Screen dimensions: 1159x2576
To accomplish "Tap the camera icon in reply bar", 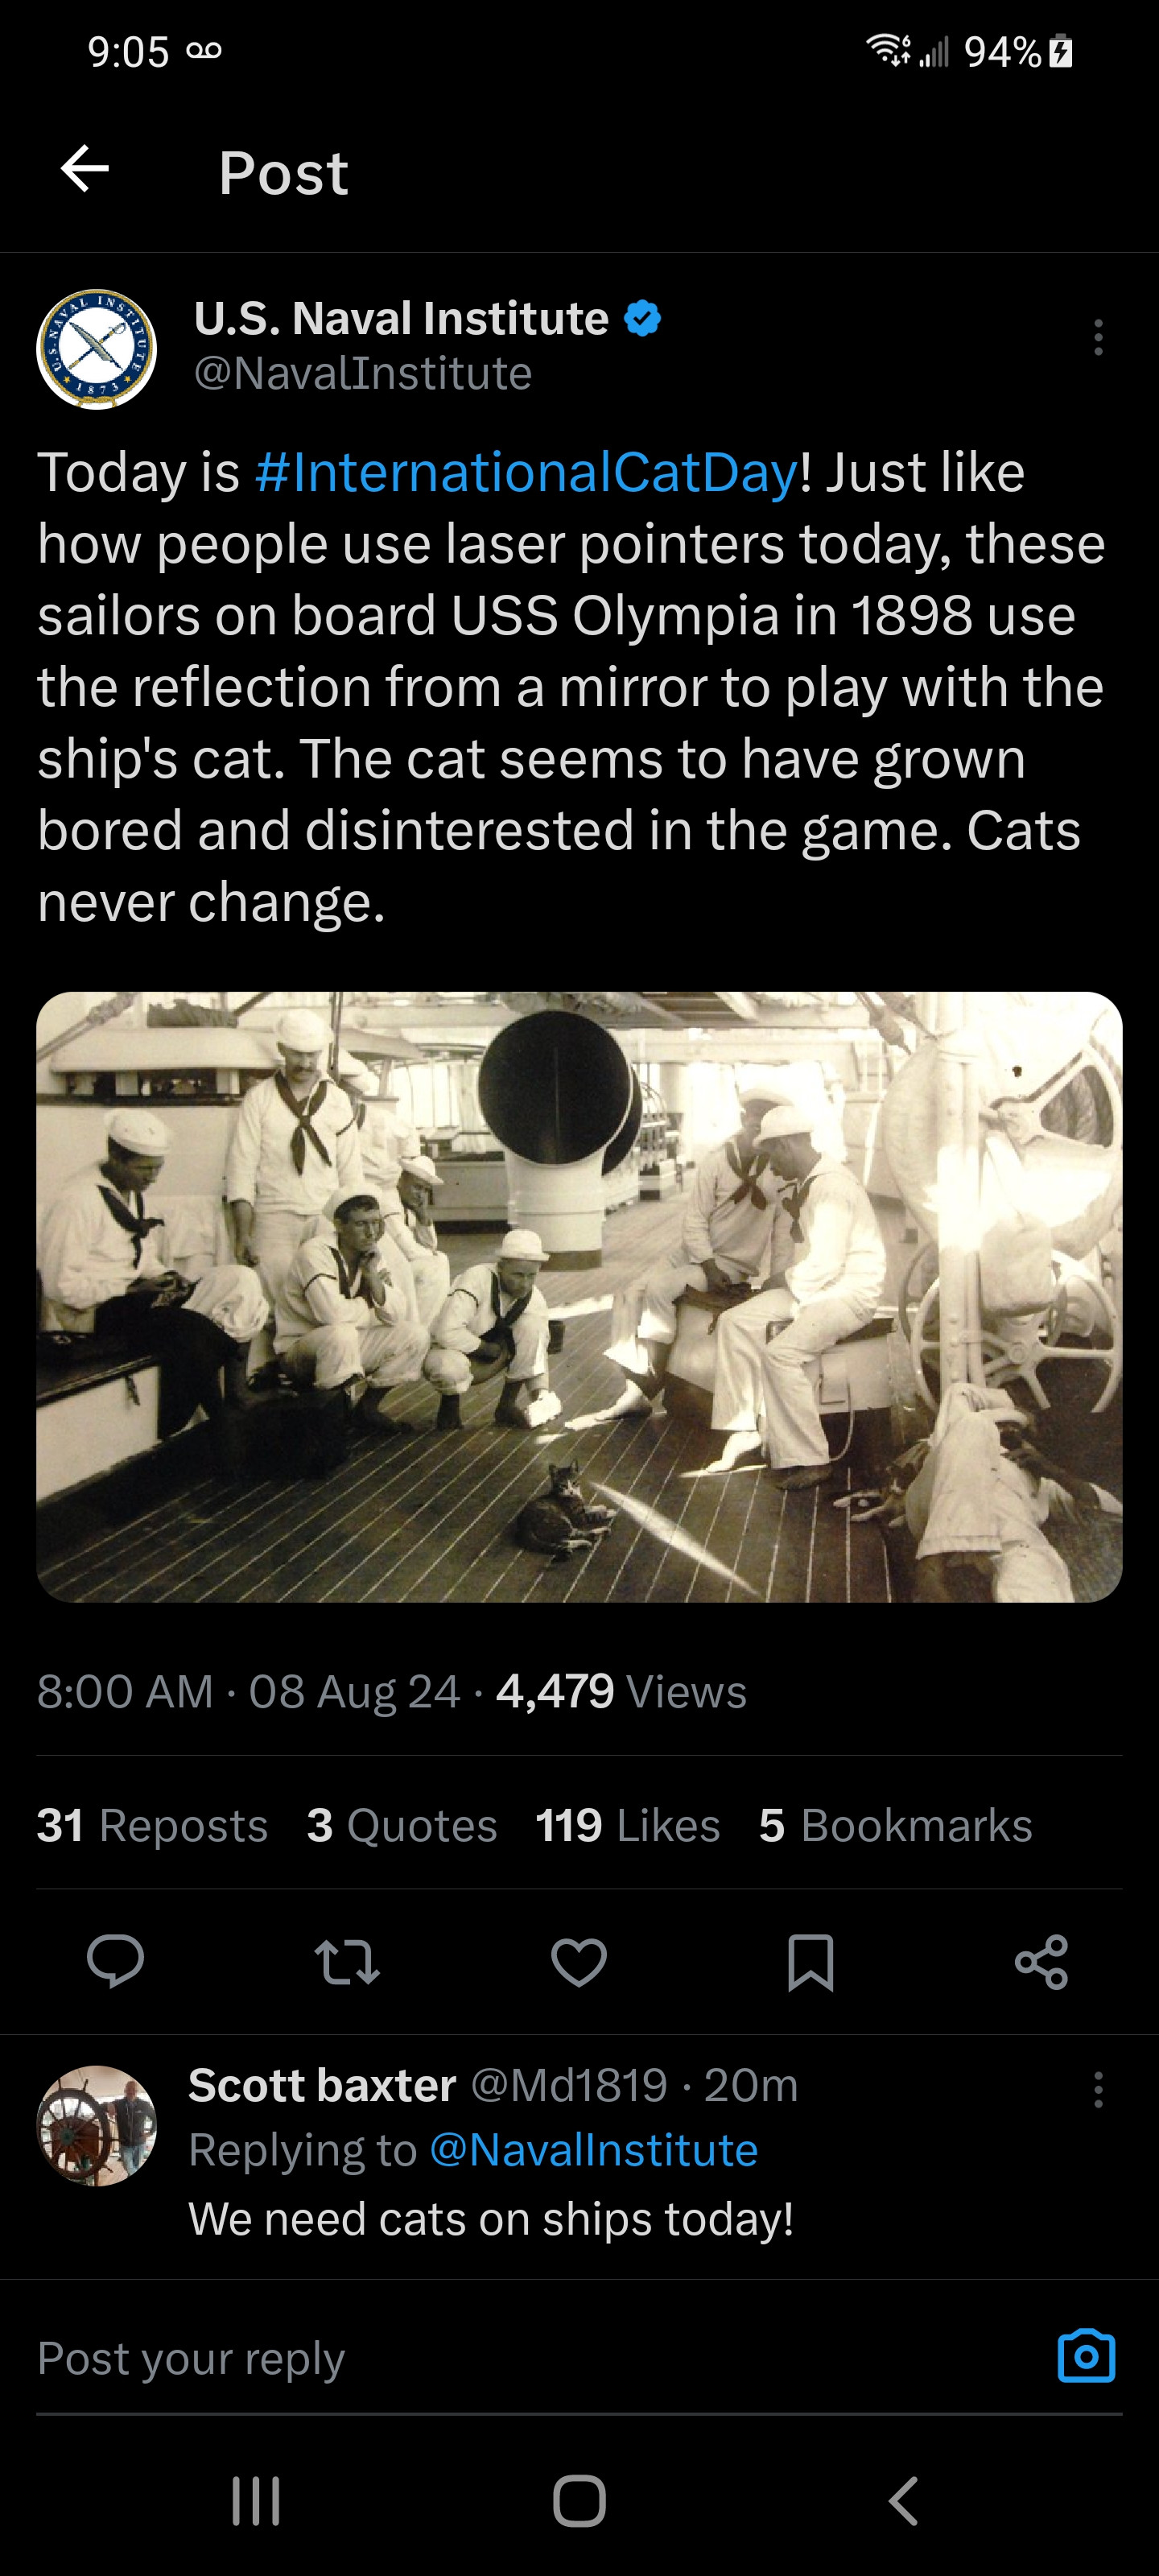I will pos(1086,2357).
